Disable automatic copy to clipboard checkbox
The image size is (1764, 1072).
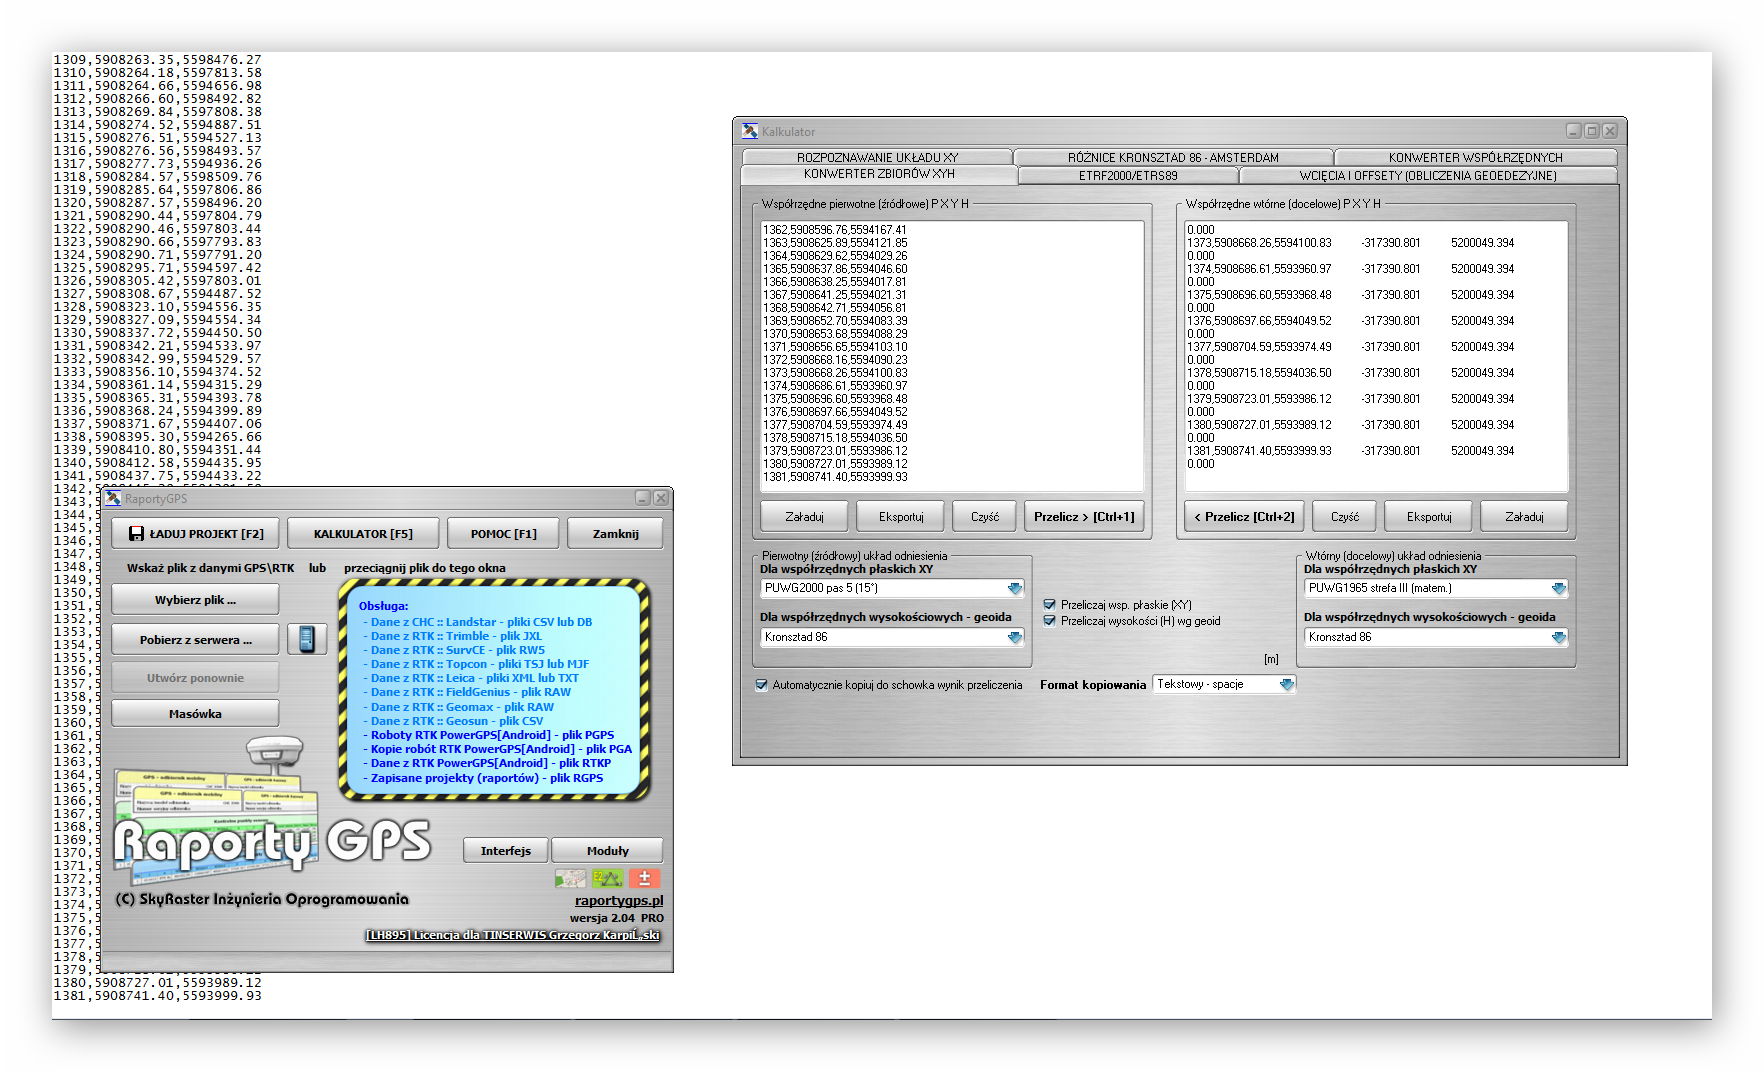(762, 685)
